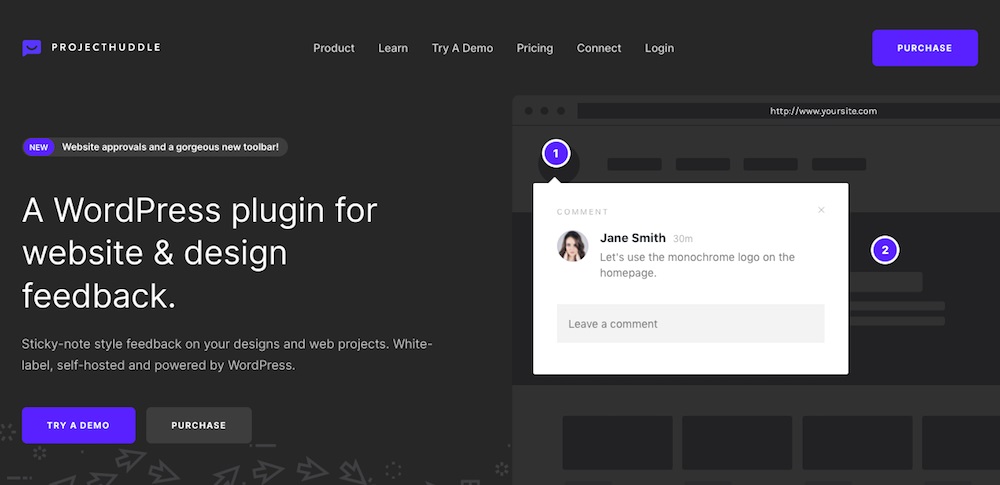Open the Learn menu item
This screenshot has width=1000, height=485.
(393, 48)
